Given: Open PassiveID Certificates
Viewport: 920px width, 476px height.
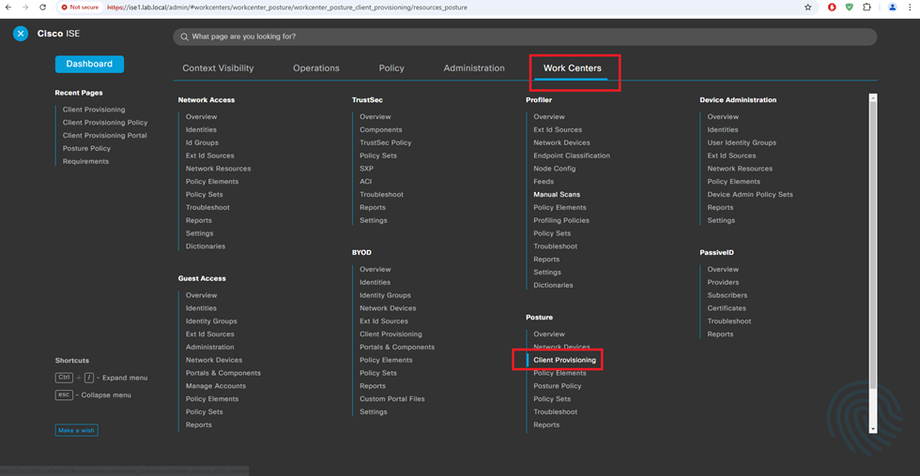Looking at the screenshot, I should click(x=726, y=308).
